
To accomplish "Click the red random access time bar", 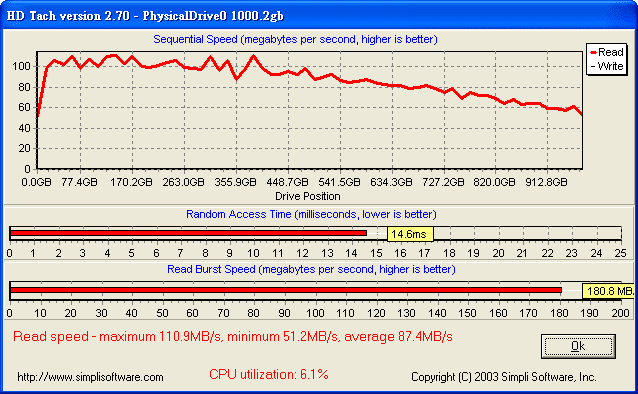I will 188,233.
